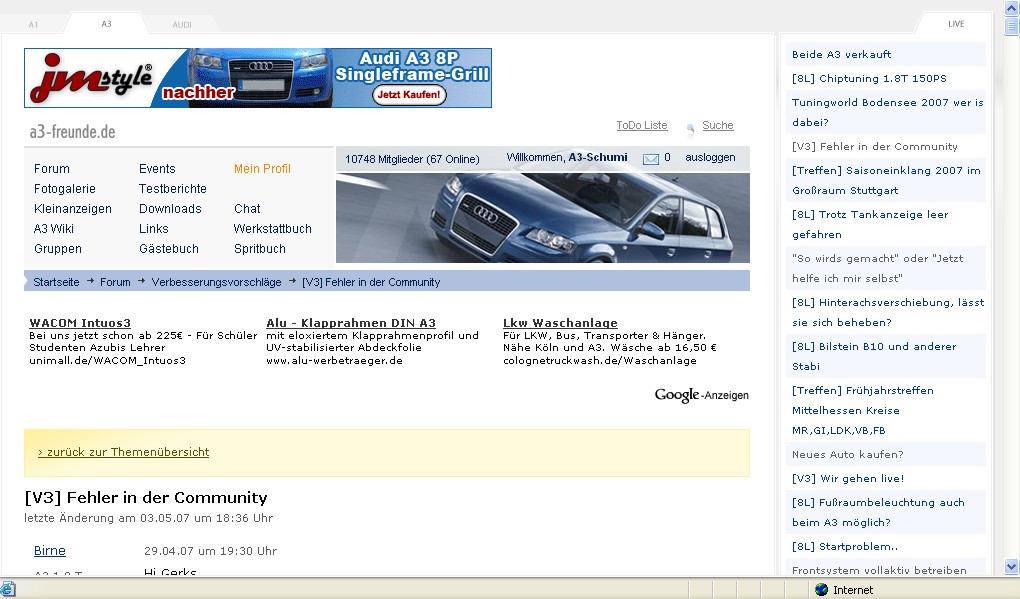Open the A3 Wiki
Image resolution: width=1020 pixels, height=599 pixels.
pos(53,229)
